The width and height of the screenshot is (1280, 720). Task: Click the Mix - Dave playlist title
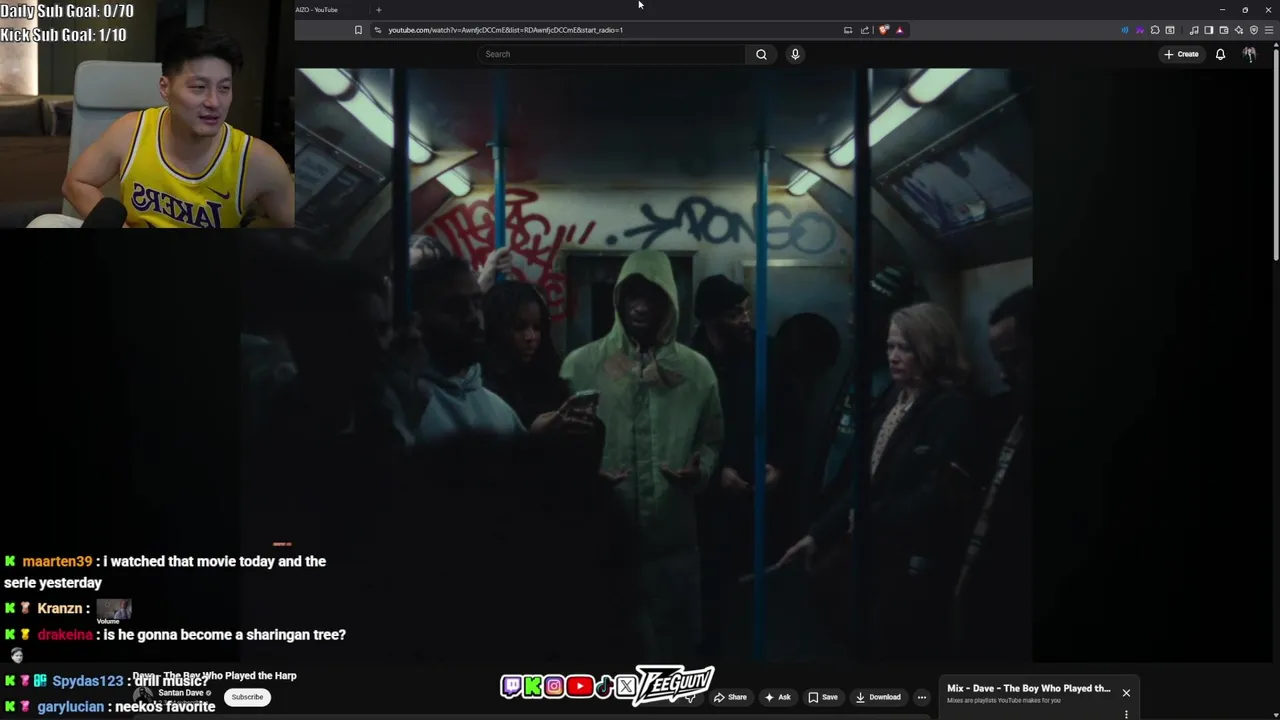point(1028,688)
